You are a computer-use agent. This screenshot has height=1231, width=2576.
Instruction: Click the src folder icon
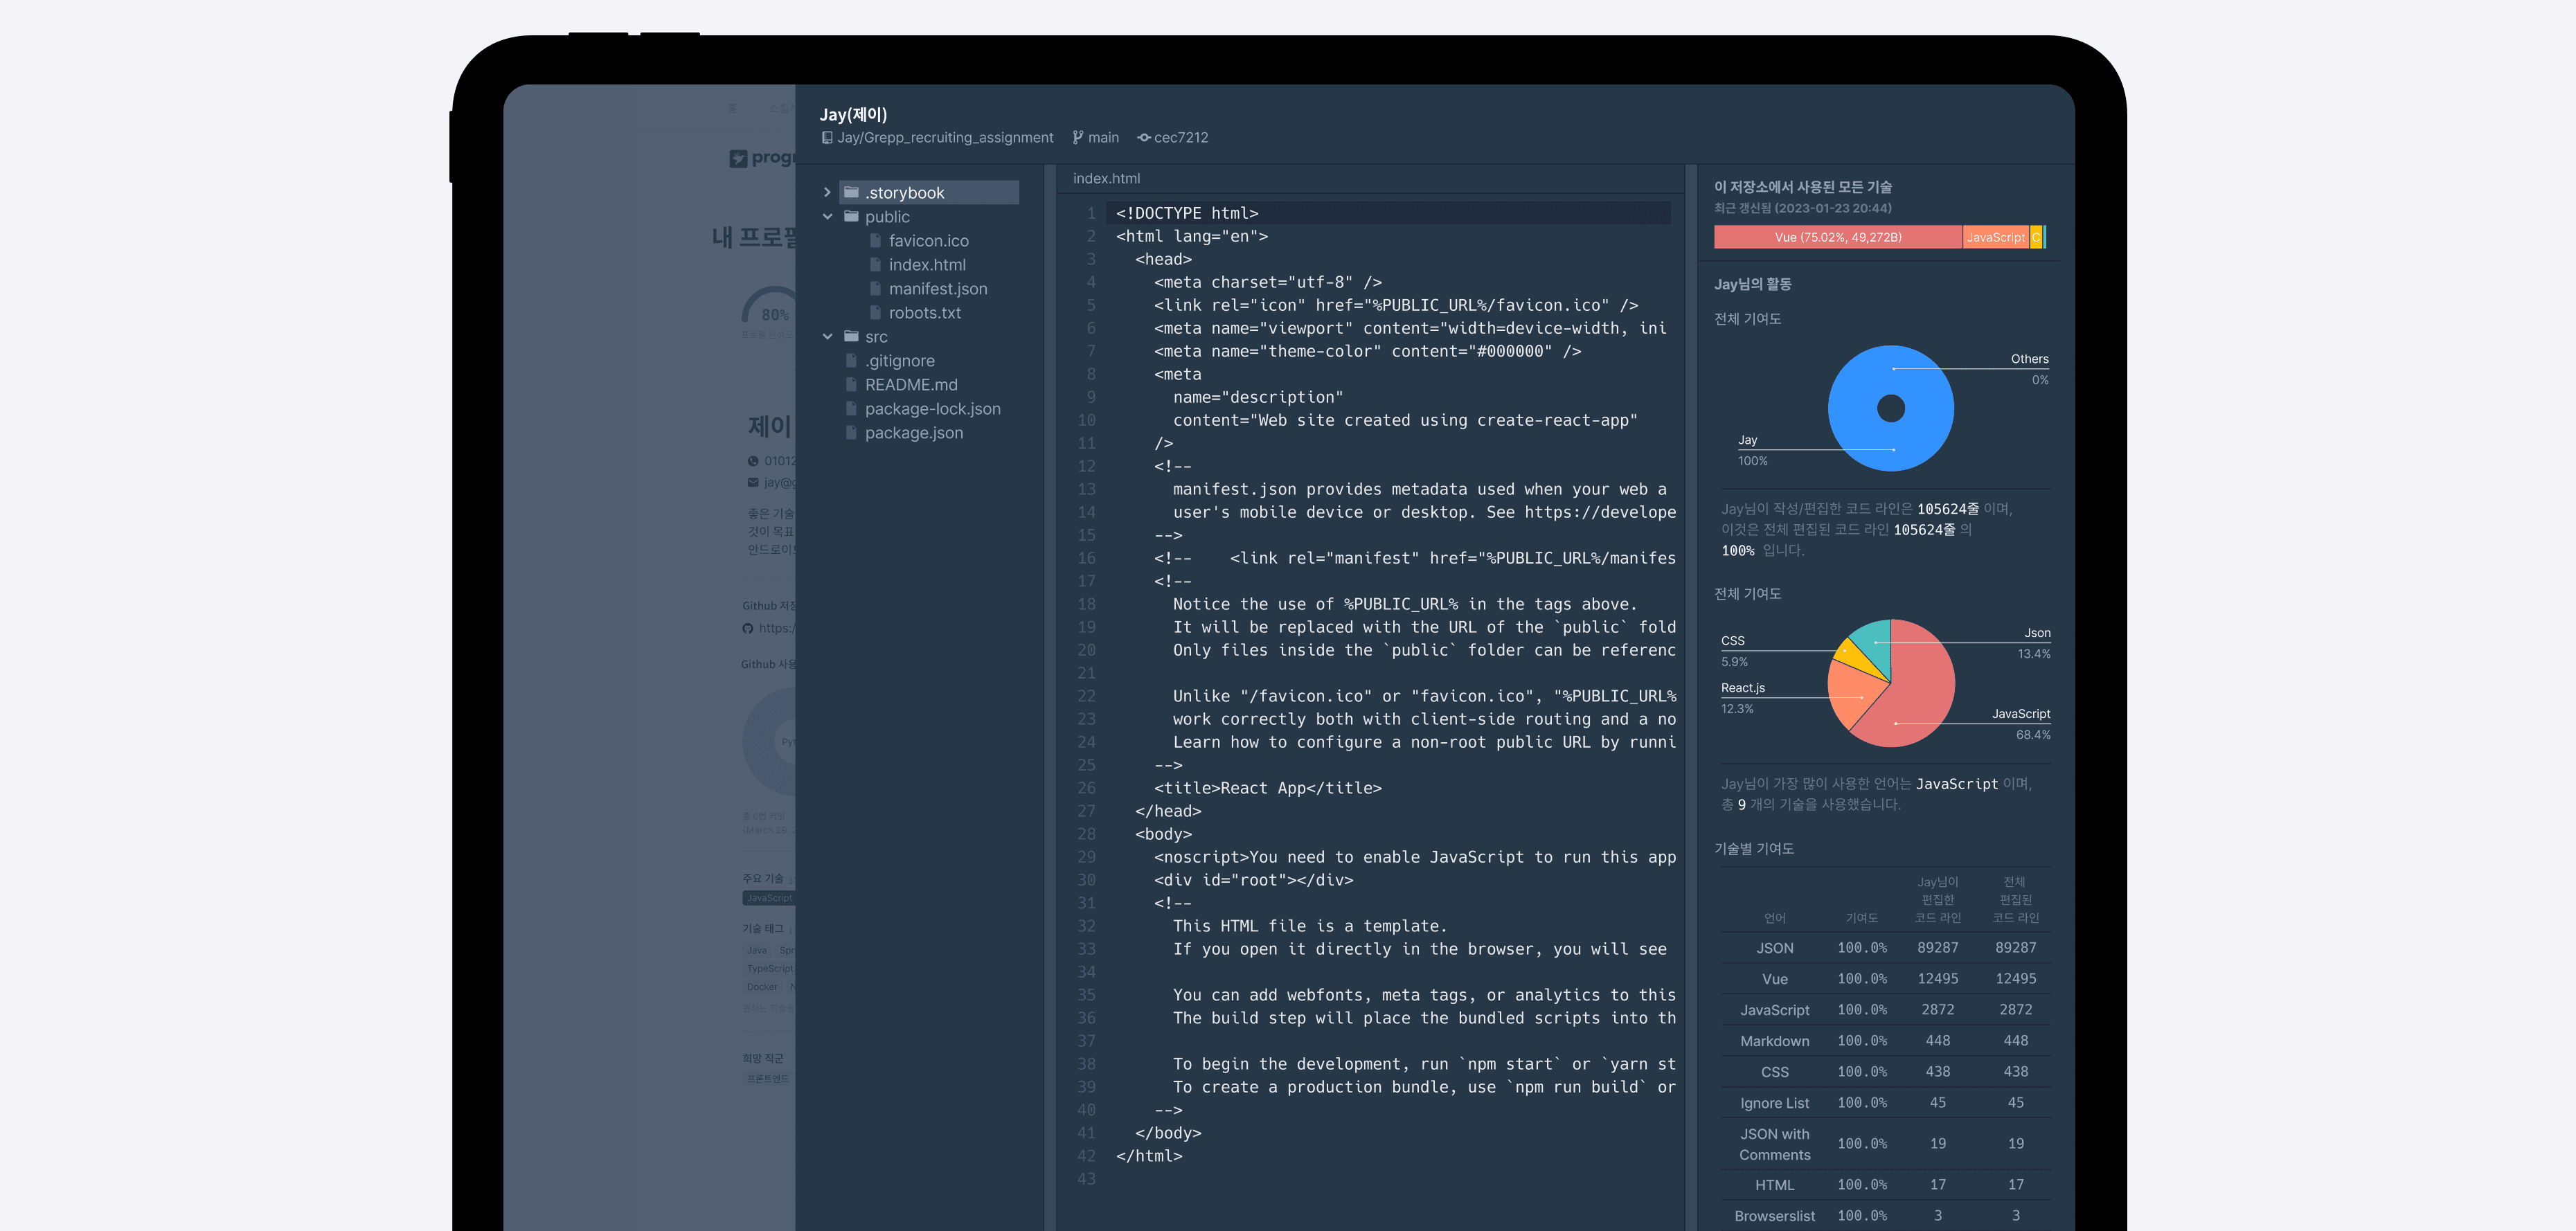click(x=851, y=336)
